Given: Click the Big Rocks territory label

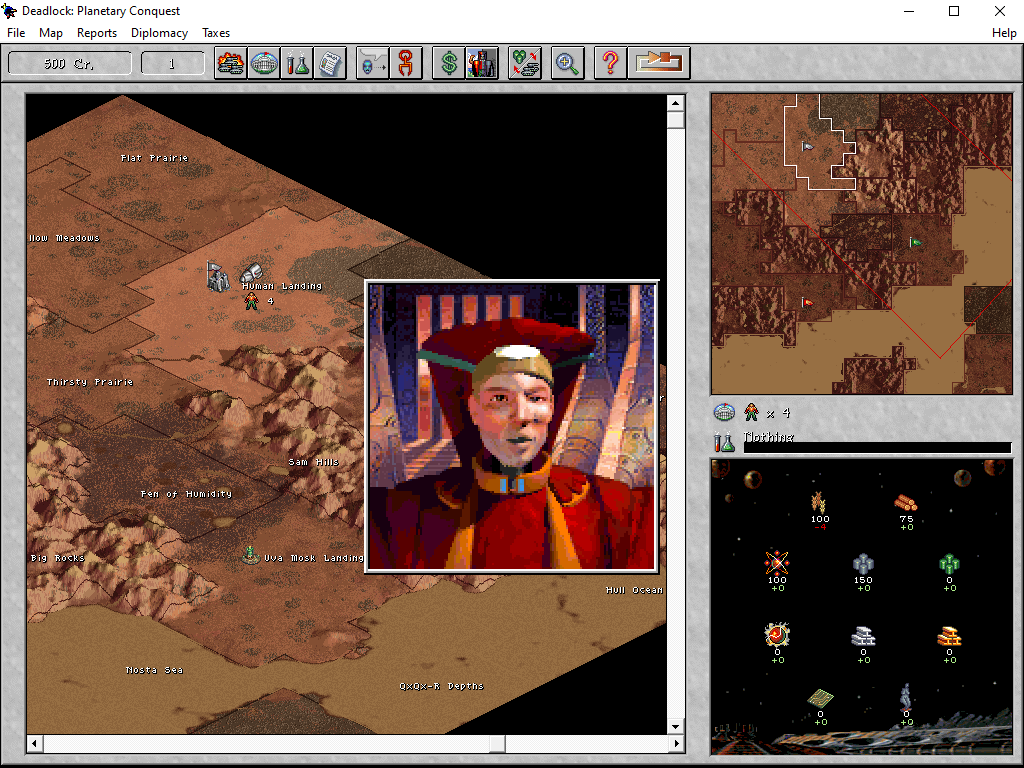Looking at the screenshot, I should point(57,558).
